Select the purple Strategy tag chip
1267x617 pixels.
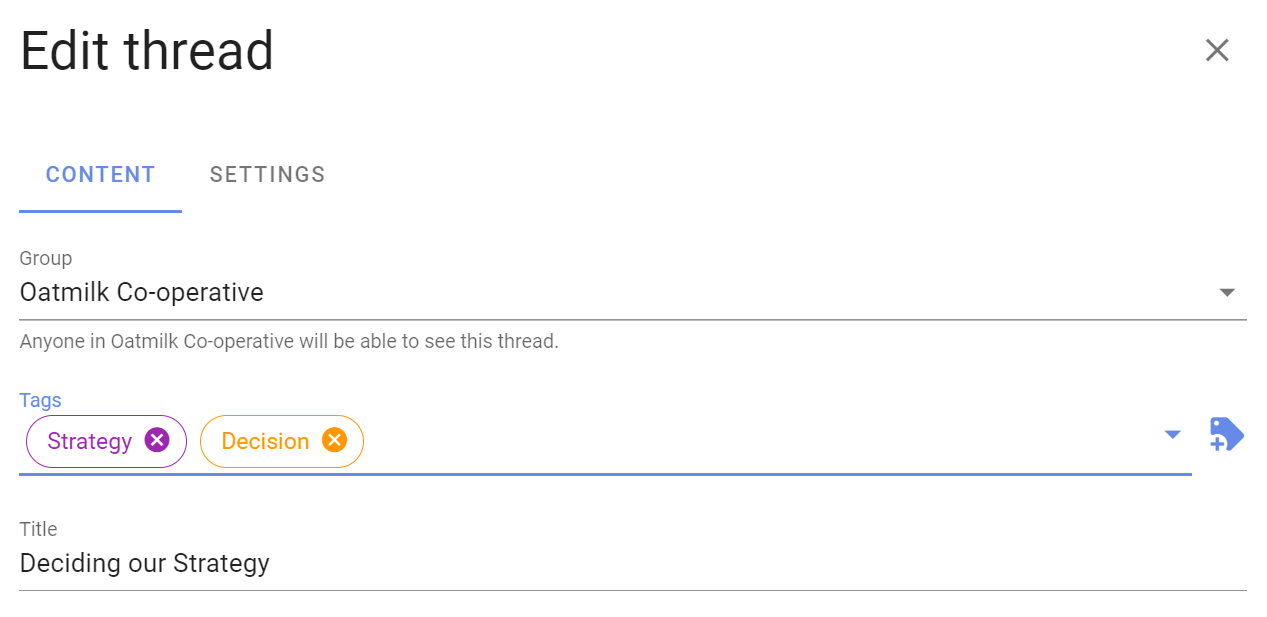click(x=106, y=441)
